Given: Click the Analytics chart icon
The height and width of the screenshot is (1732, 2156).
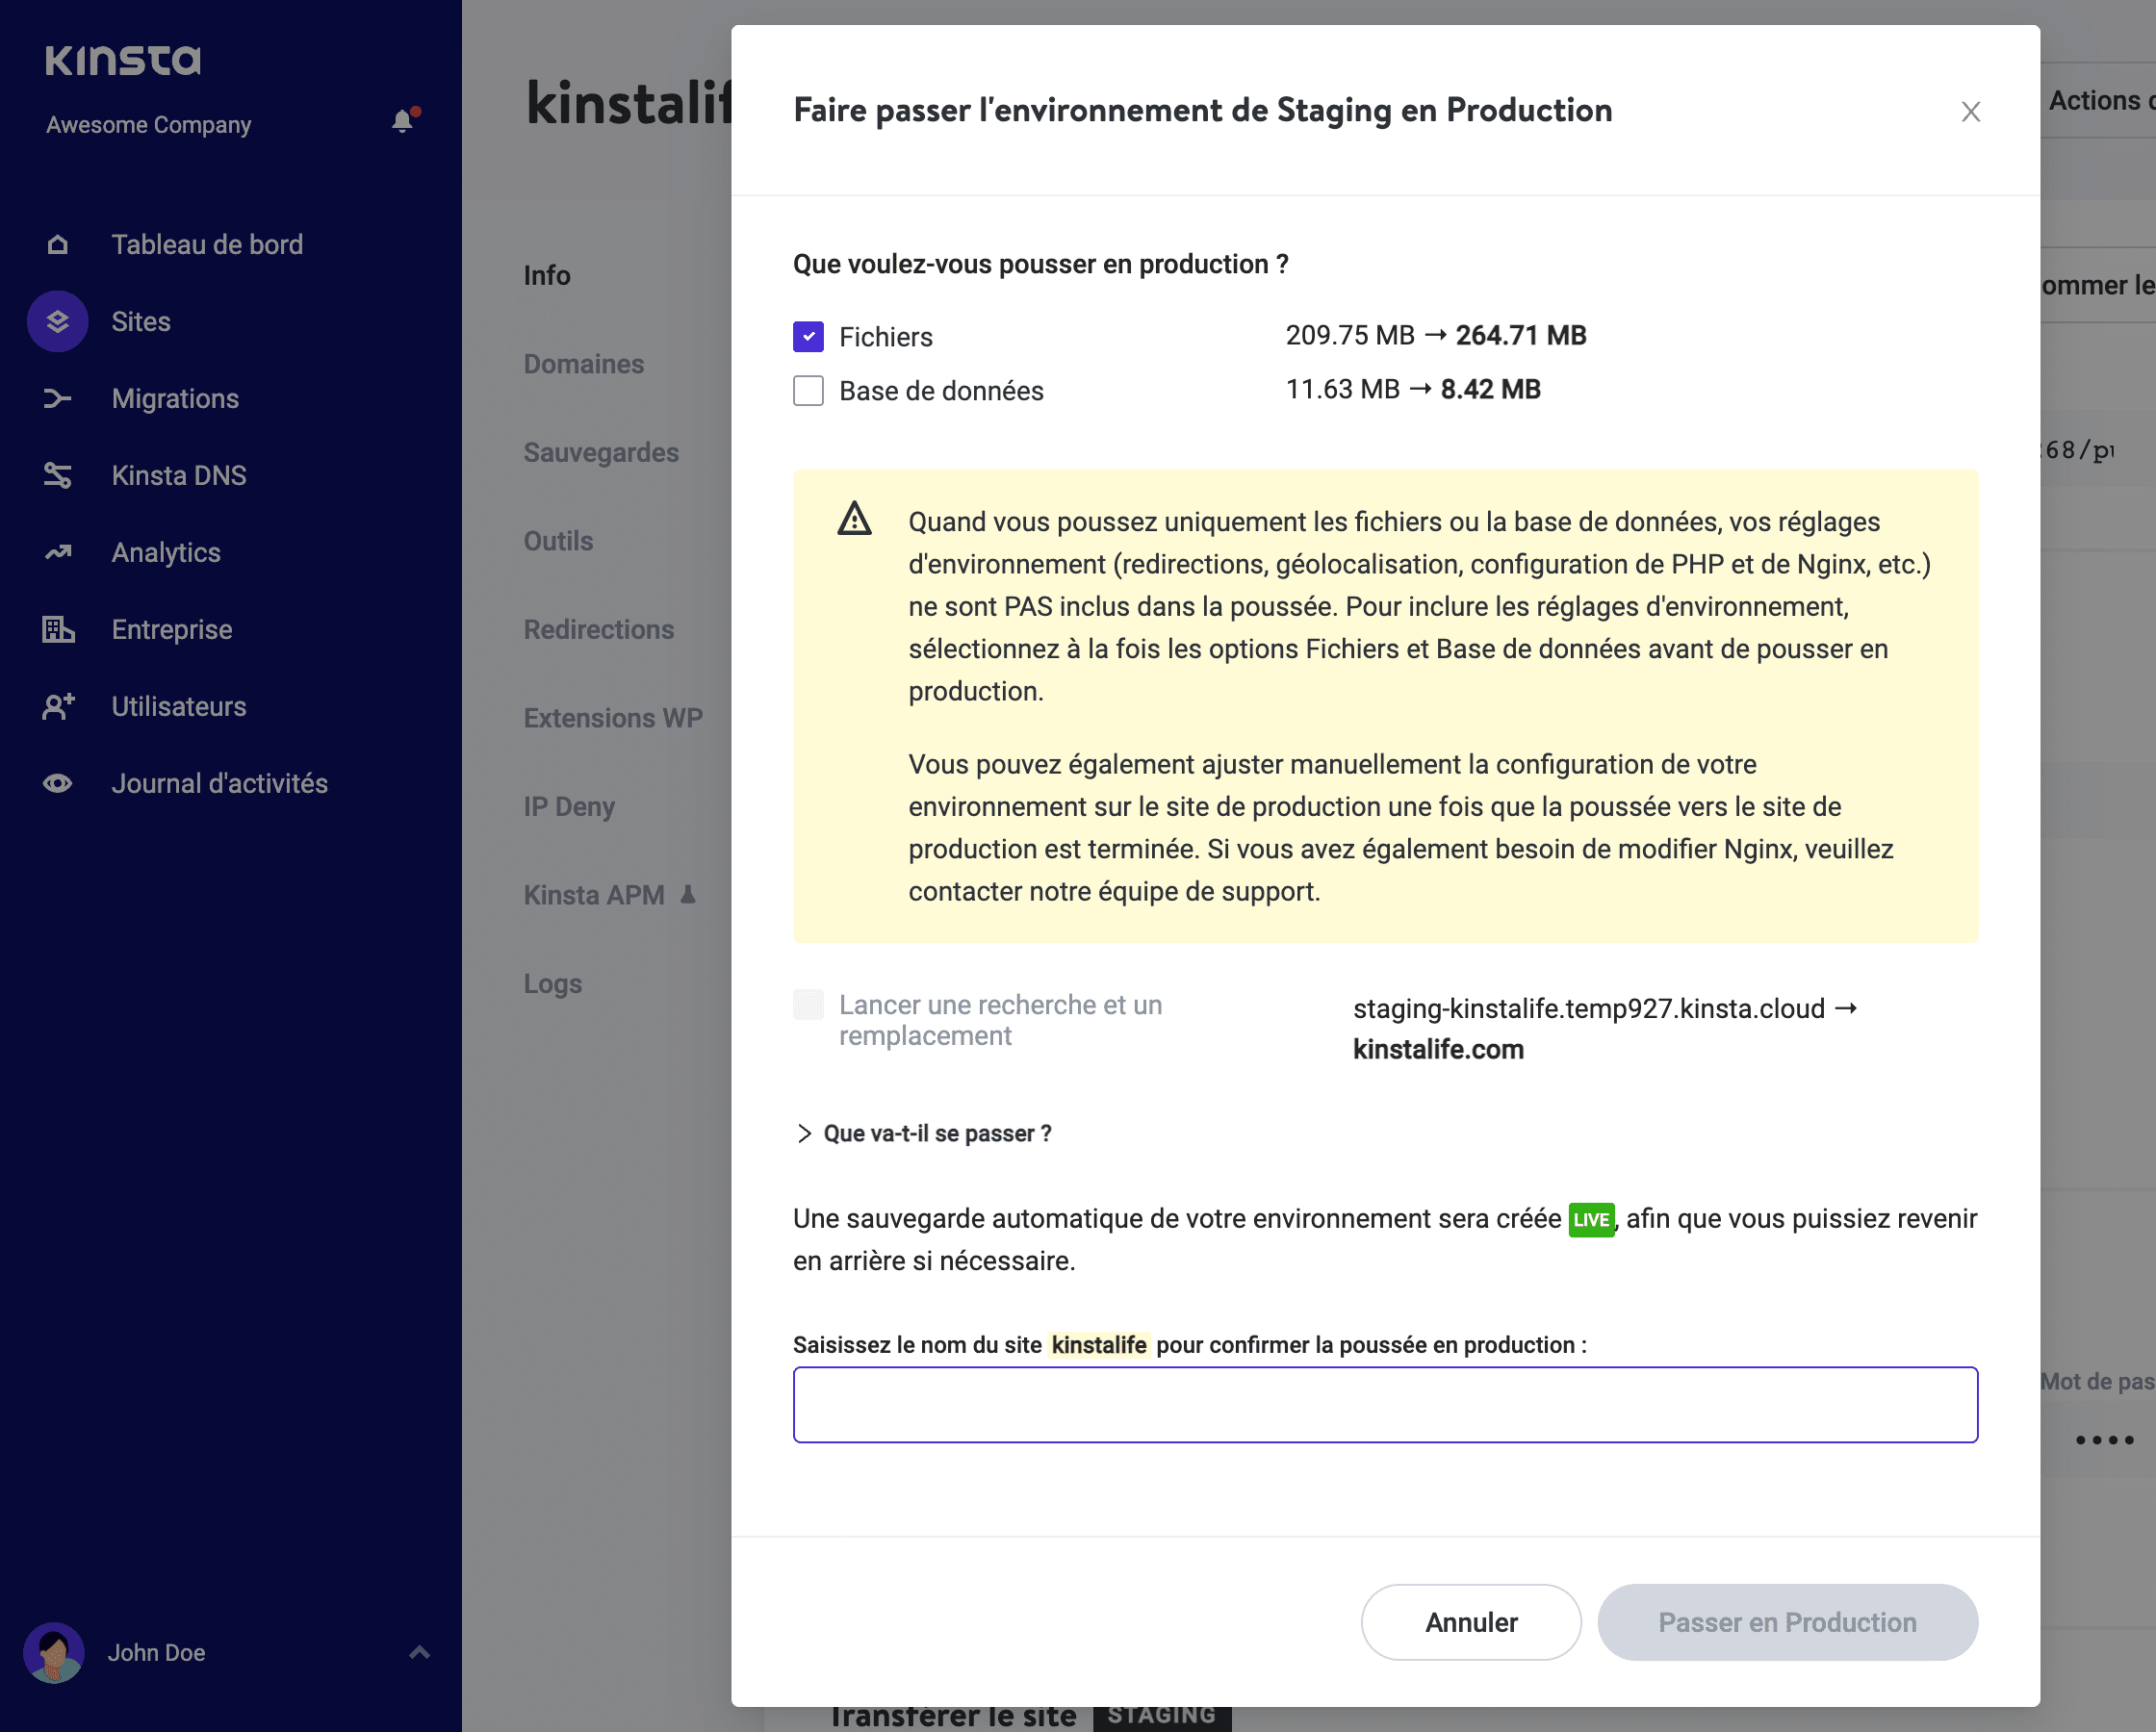Looking at the screenshot, I should [58, 552].
